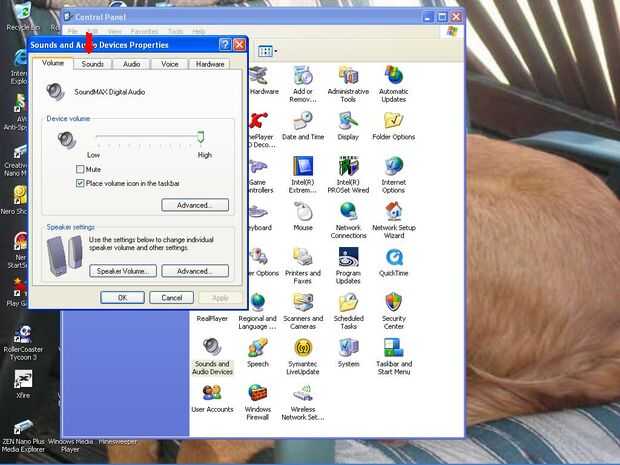Viewport: 620px width, 465px height.
Task: Open Network Setup Wizard icon
Action: pyautogui.click(x=393, y=220)
